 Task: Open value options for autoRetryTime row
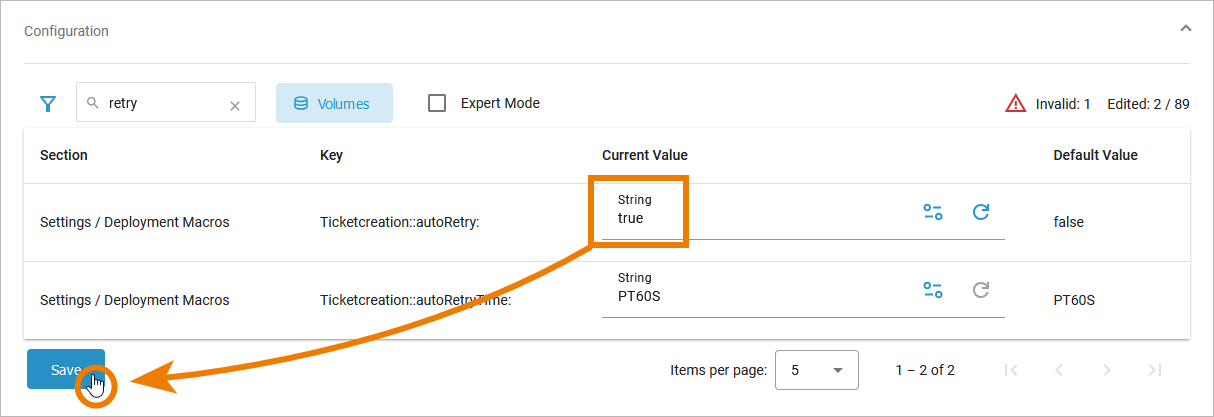(x=932, y=290)
